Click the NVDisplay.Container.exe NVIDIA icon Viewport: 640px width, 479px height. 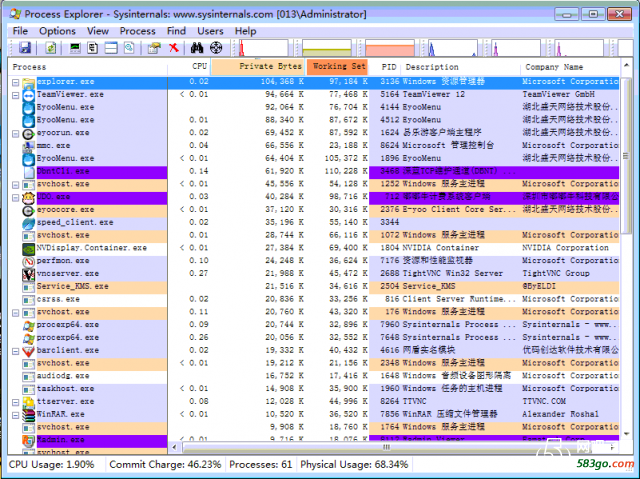pyautogui.click(x=29, y=248)
